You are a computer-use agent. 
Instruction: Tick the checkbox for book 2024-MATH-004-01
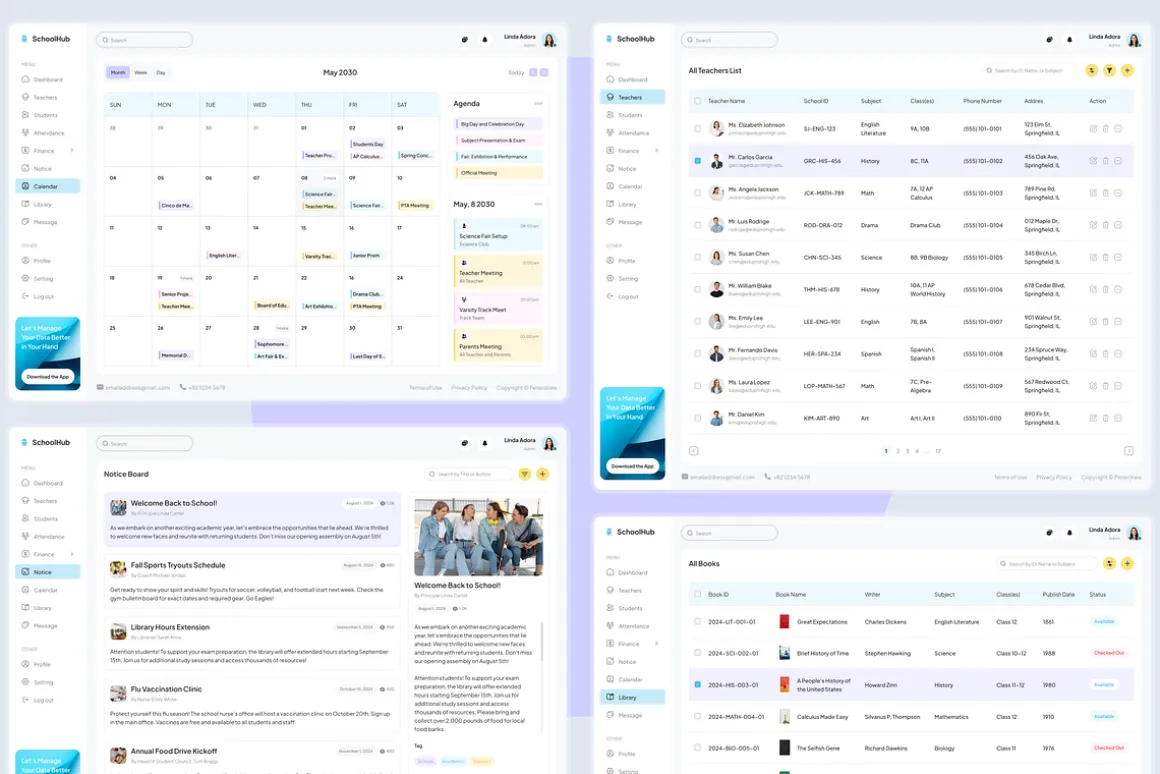698,716
